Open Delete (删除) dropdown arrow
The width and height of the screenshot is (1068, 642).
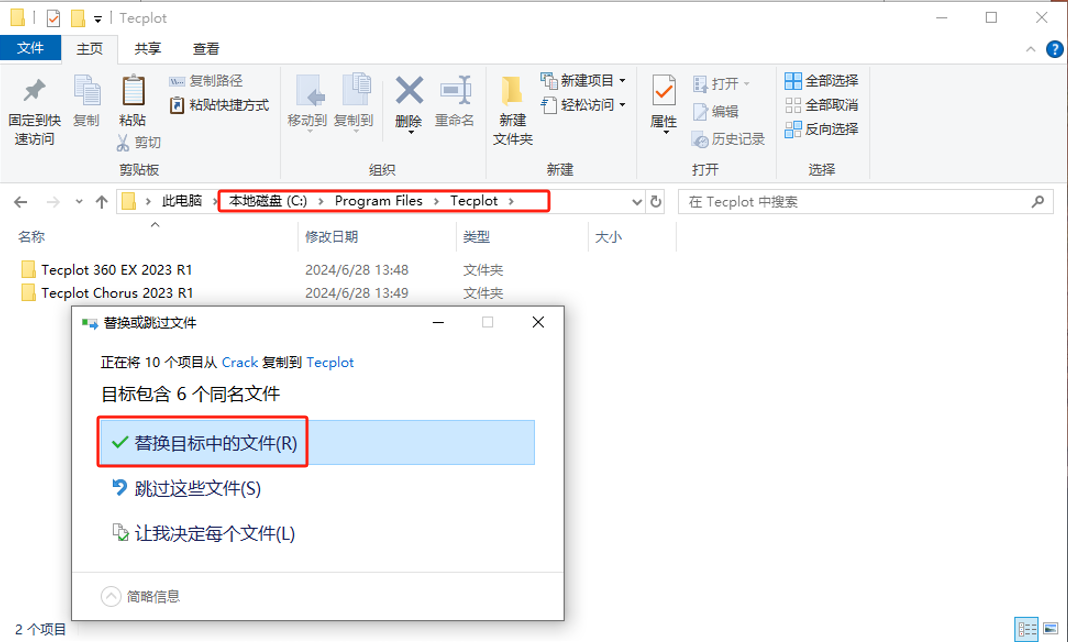point(411,132)
